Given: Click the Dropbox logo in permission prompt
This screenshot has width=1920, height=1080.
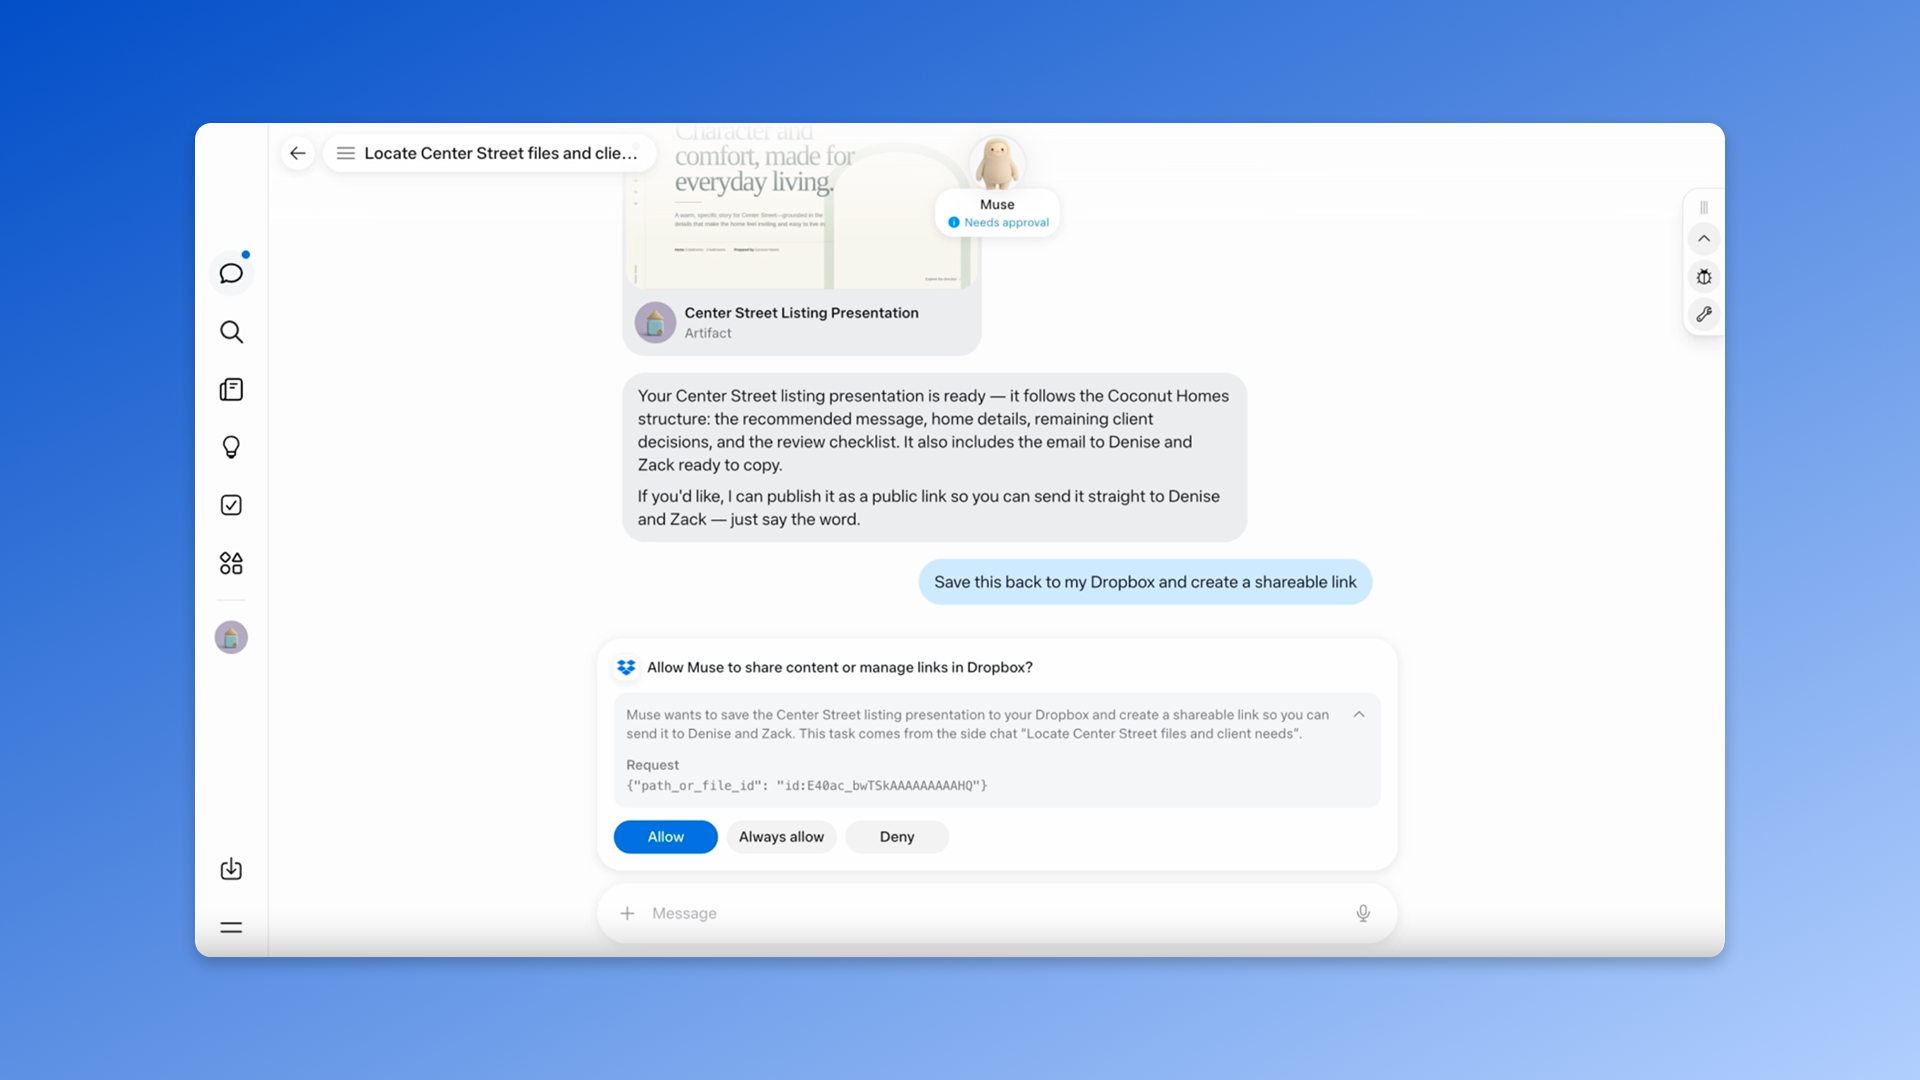Looking at the screenshot, I should click(x=627, y=667).
